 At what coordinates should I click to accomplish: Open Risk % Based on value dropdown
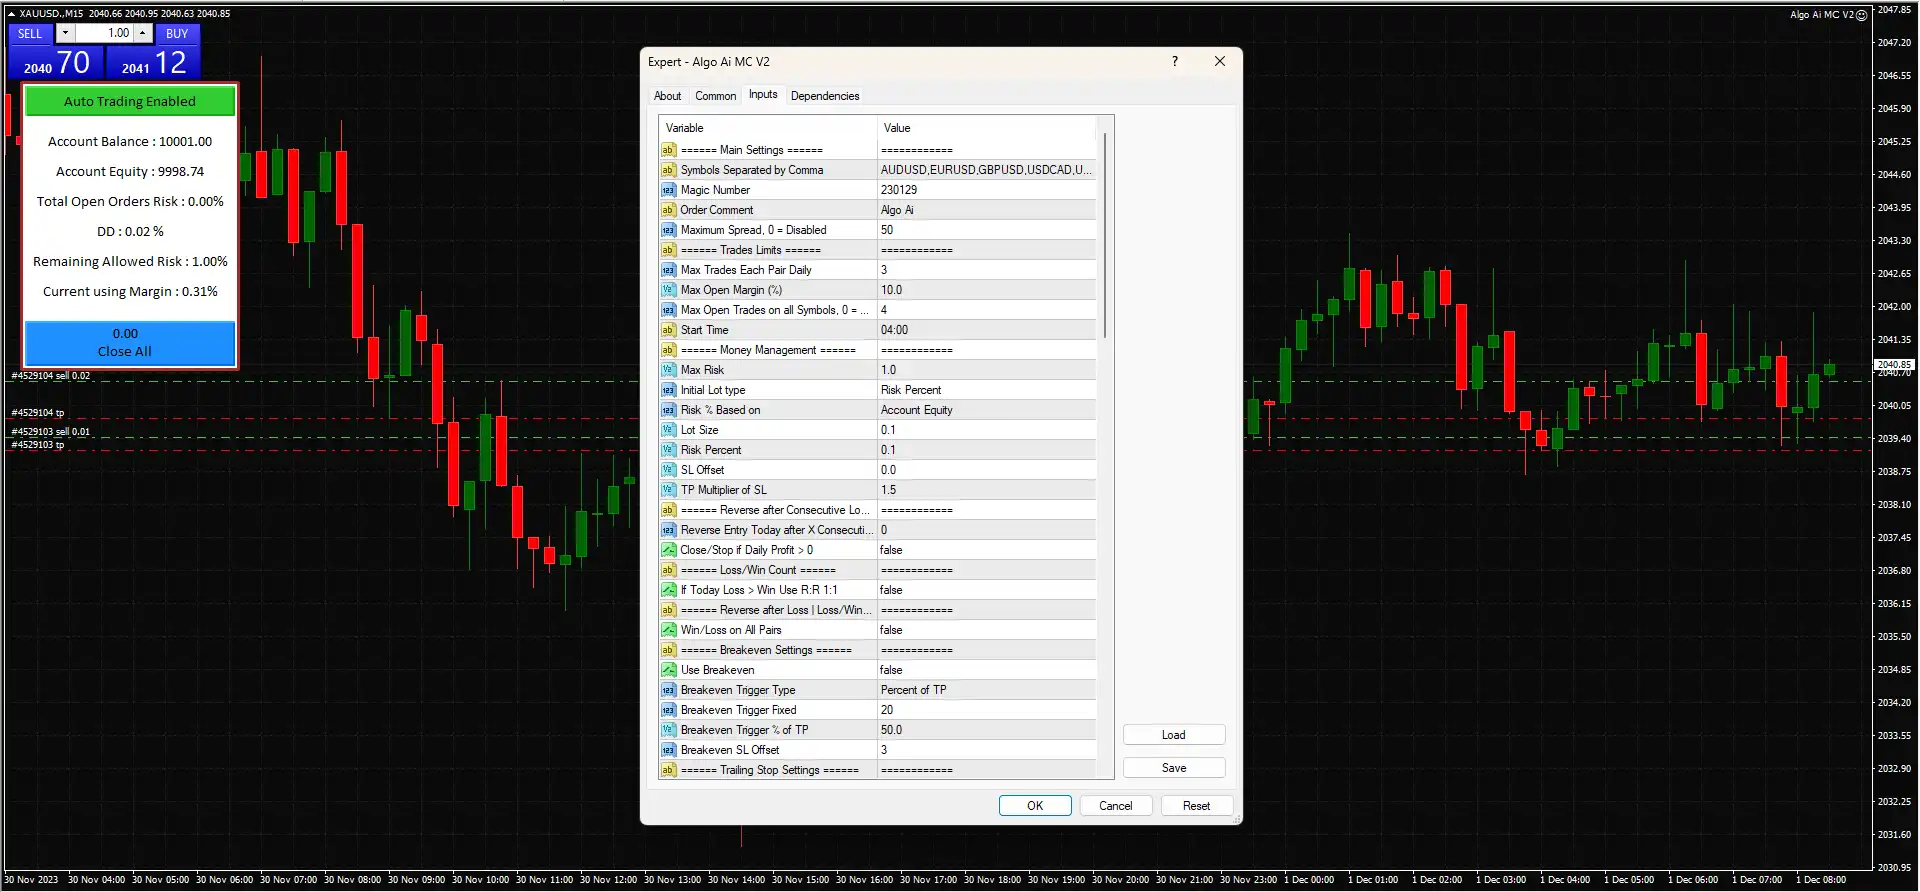(x=985, y=410)
